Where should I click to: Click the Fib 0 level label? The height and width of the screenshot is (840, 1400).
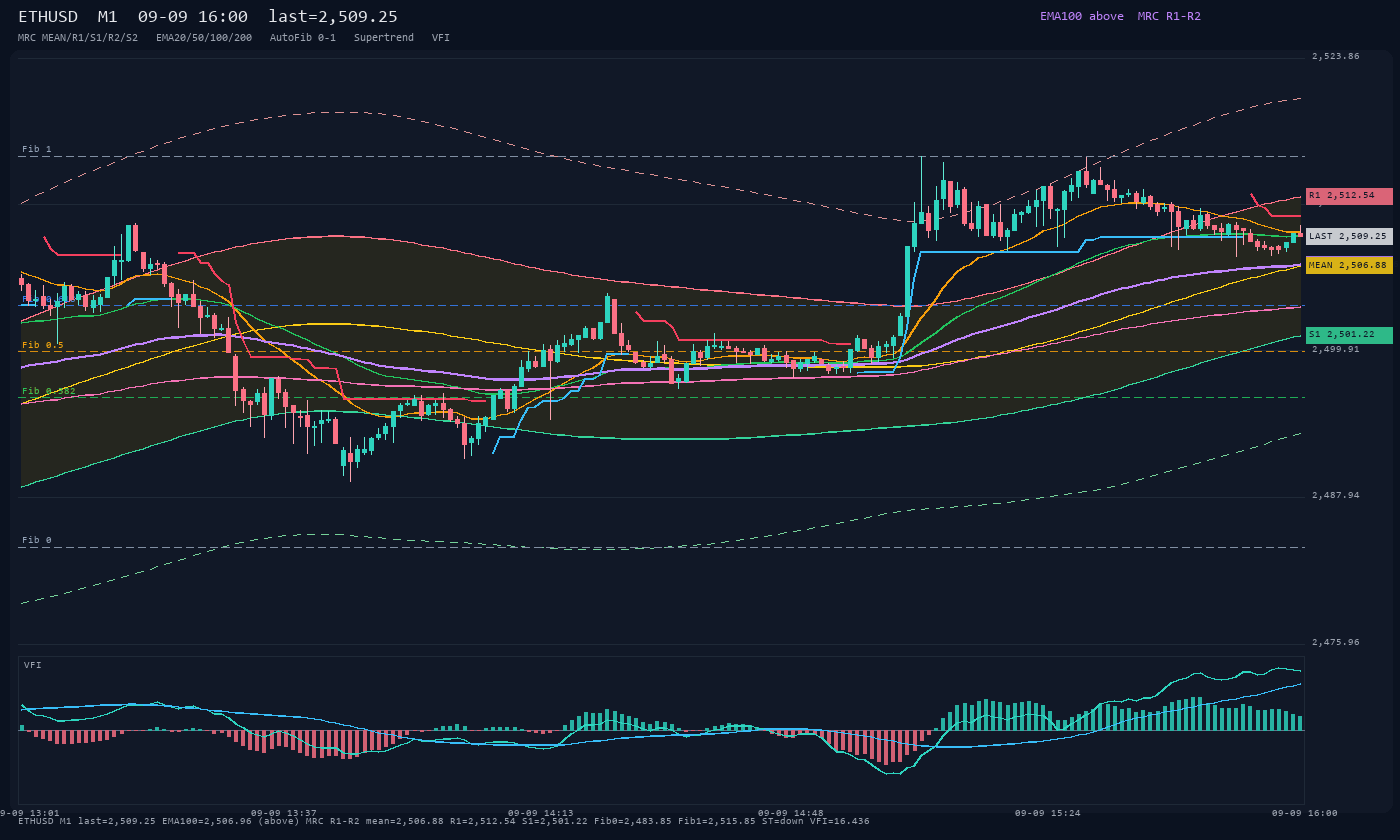(37, 540)
